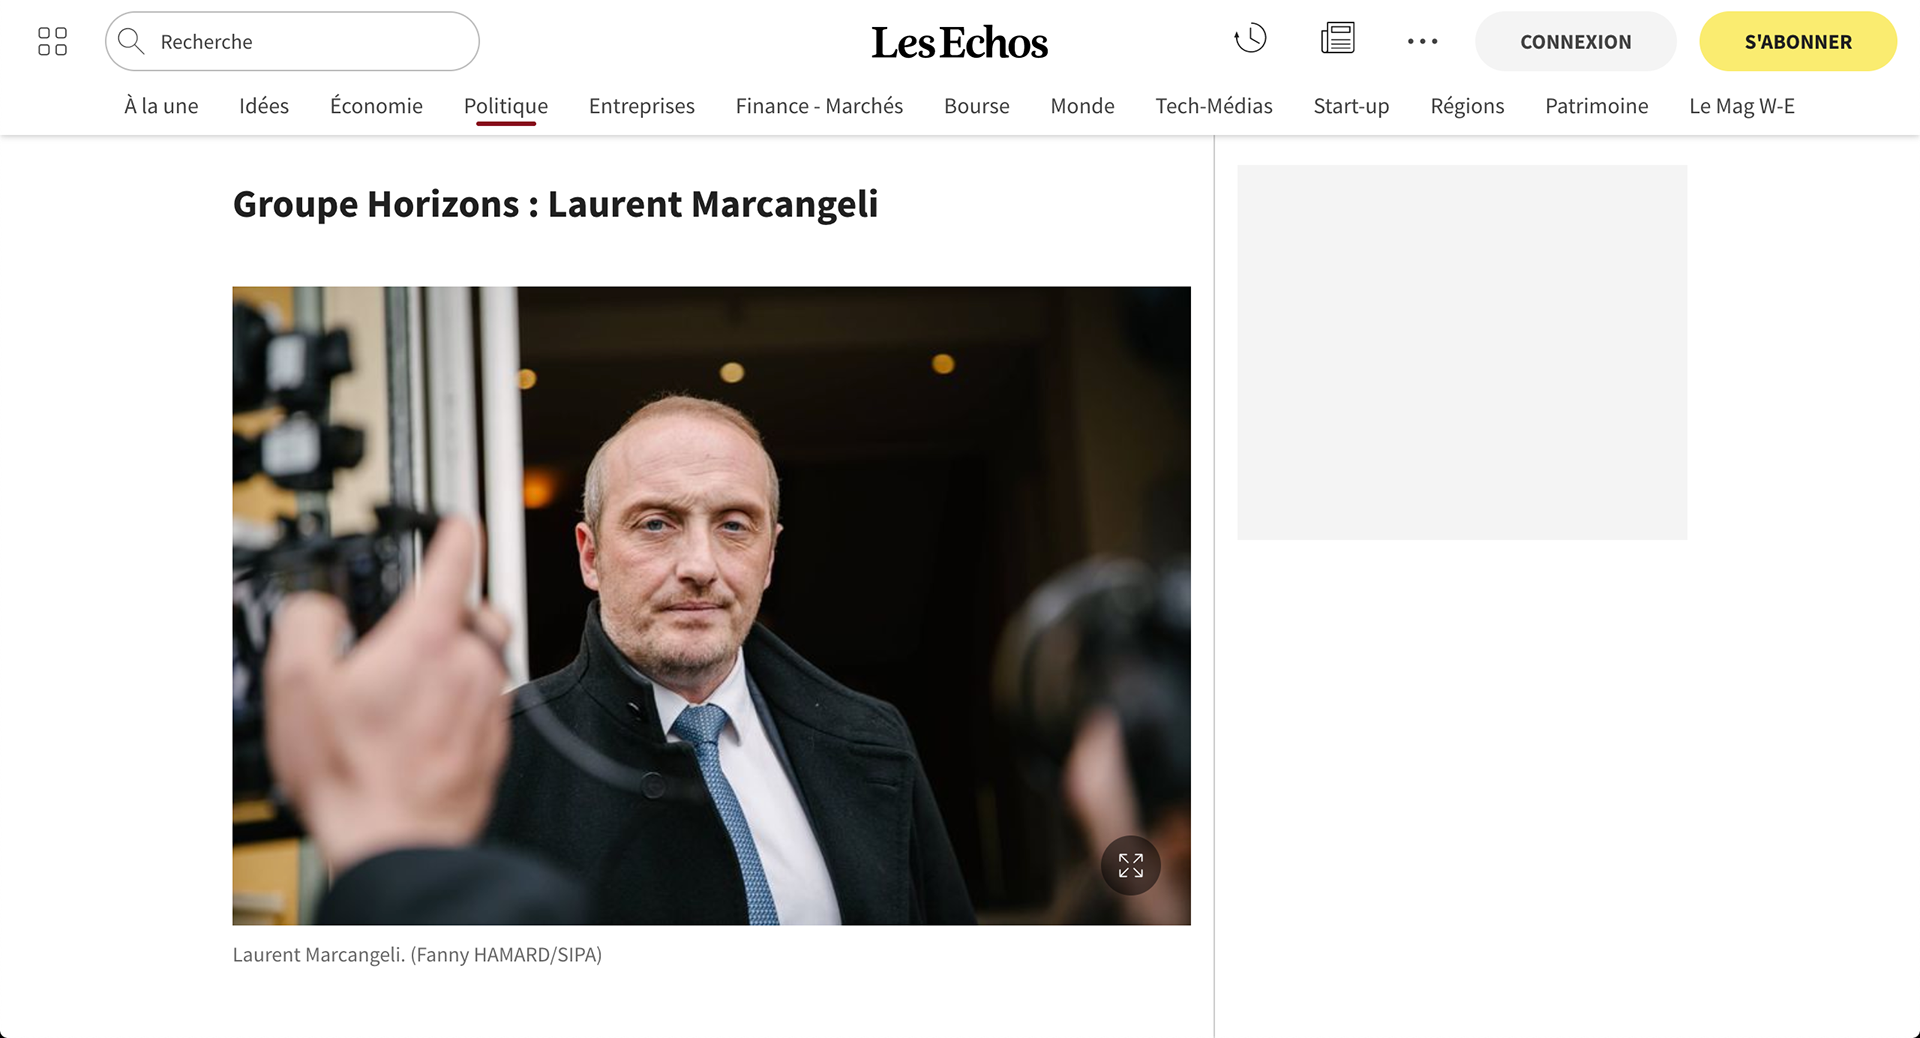The image size is (1920, 1038).
Task: Go to Finance - Marchés section
Action: point(819,106)
